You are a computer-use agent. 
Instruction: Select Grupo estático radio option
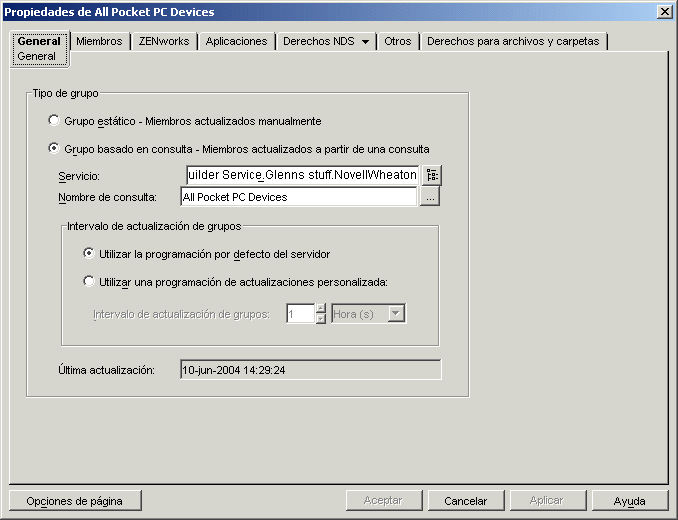(54, 121)
